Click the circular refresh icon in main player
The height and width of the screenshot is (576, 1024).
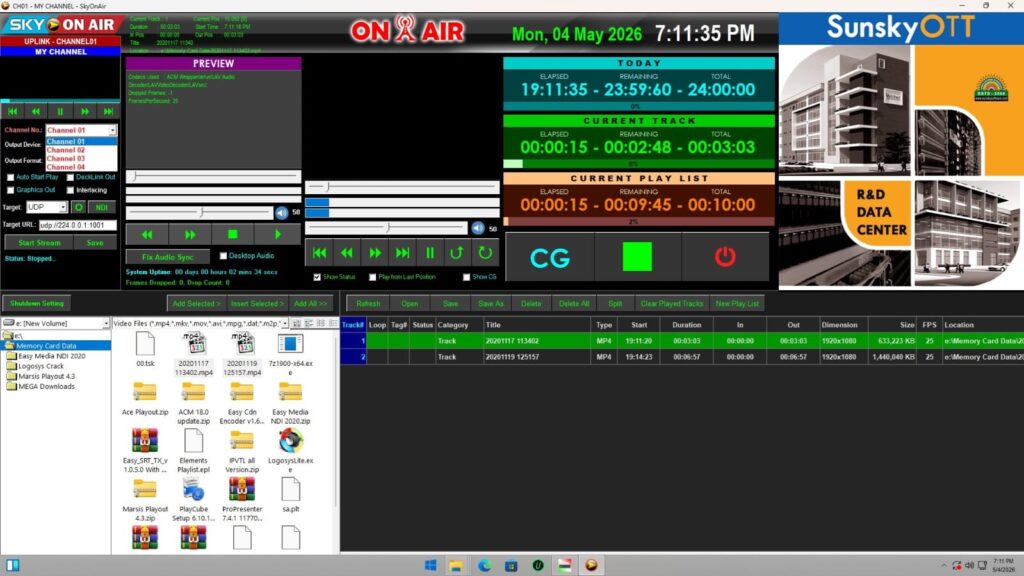click(485, 253)
